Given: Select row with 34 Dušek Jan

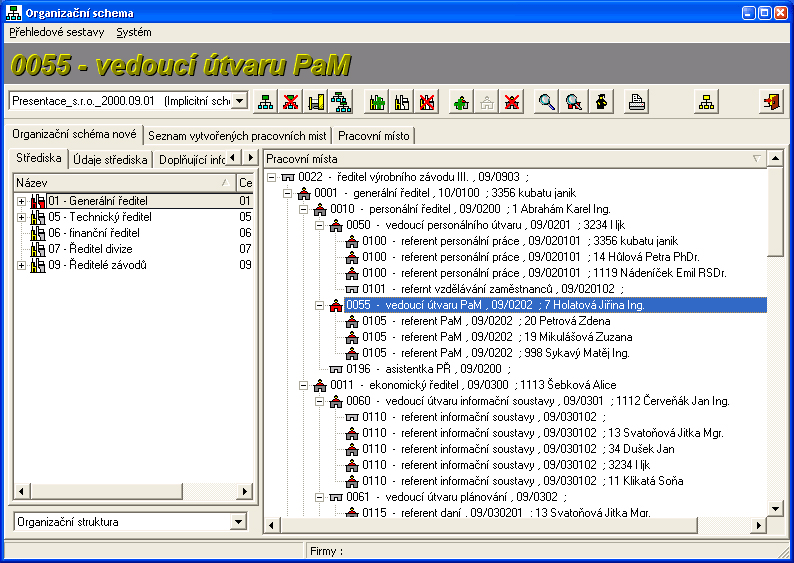Looking at the screenshot, I should pos(518,449).
